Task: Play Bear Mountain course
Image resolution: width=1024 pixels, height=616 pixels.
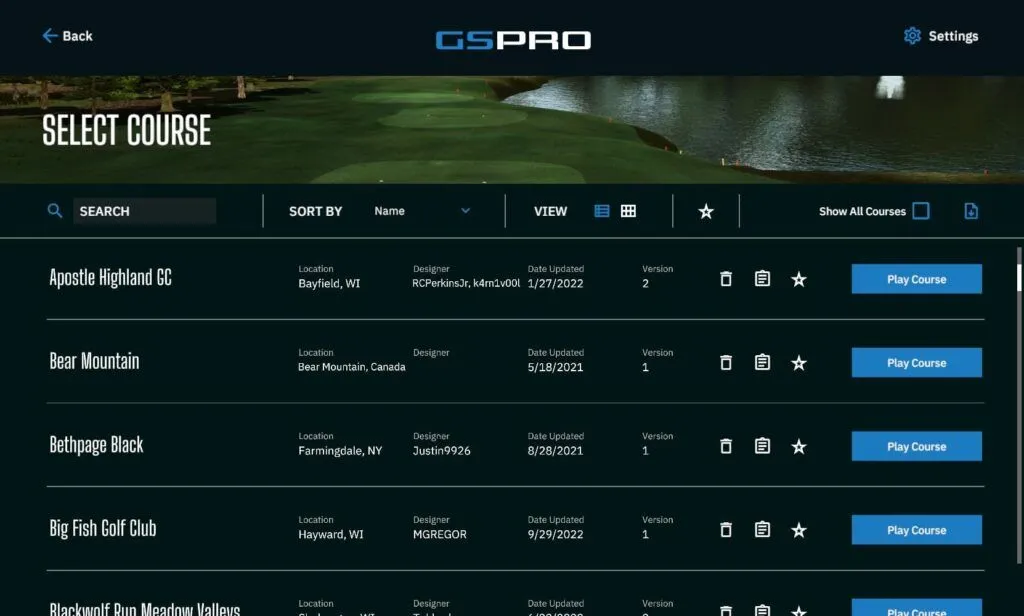Action: [916, 363]
